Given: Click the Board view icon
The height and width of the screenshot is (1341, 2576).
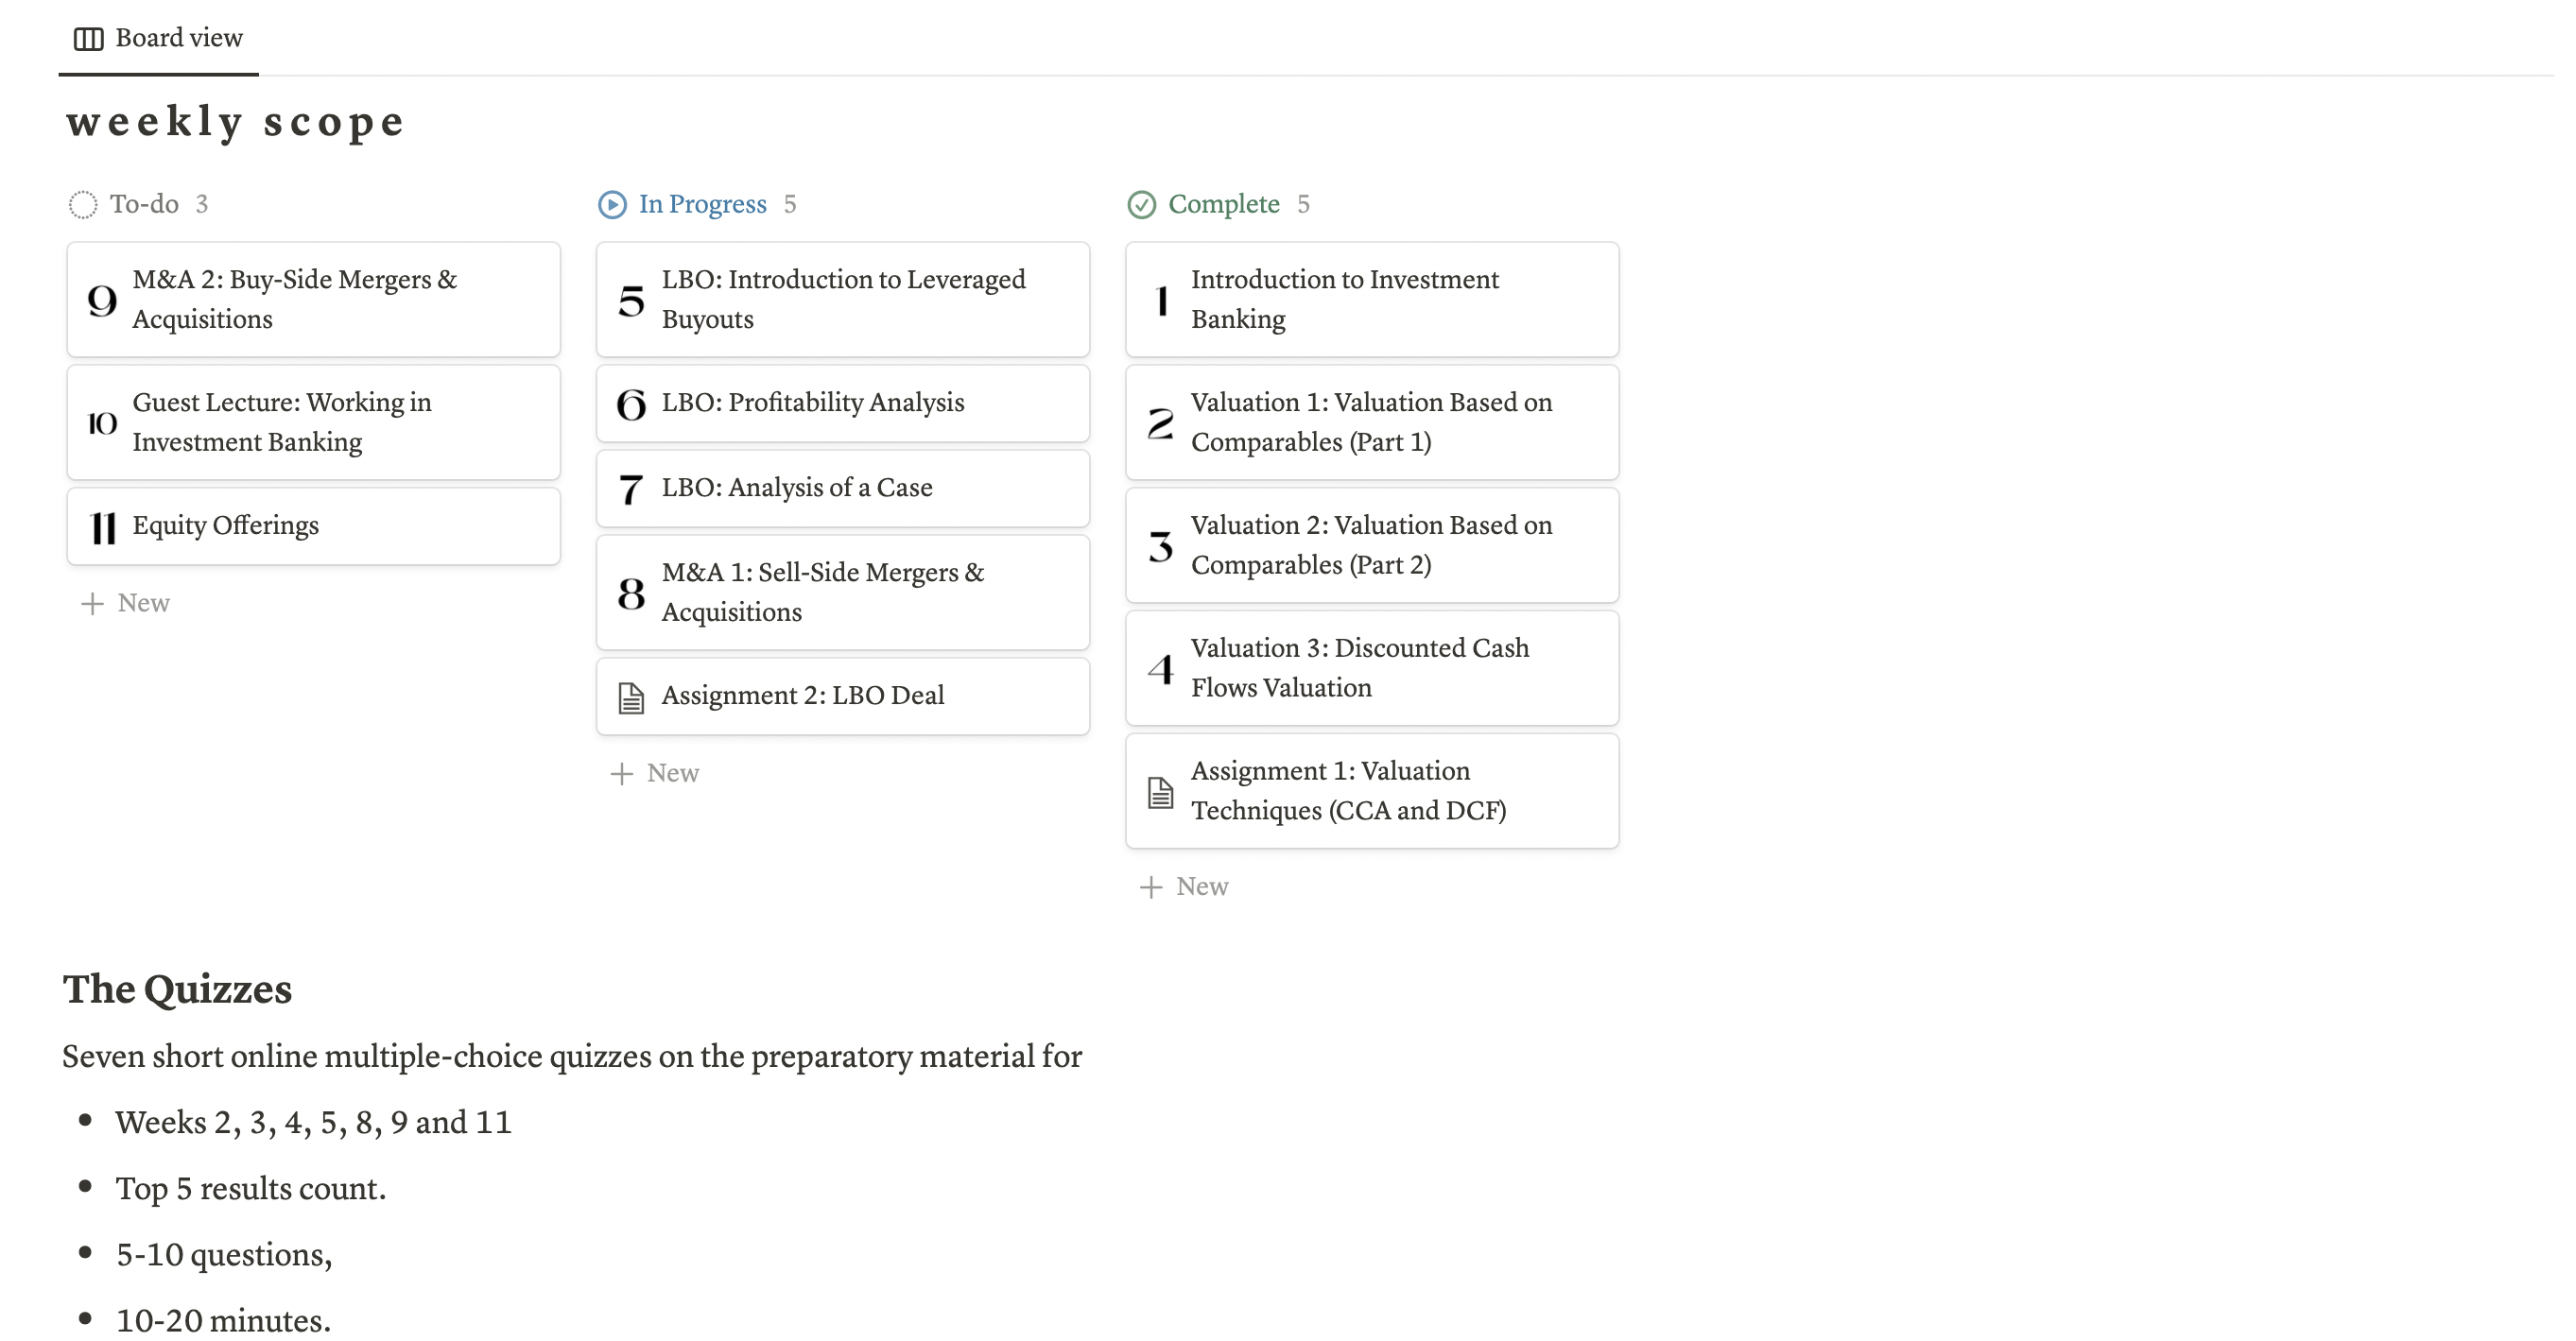Looking at the screenshot, I should coord(88,38).
